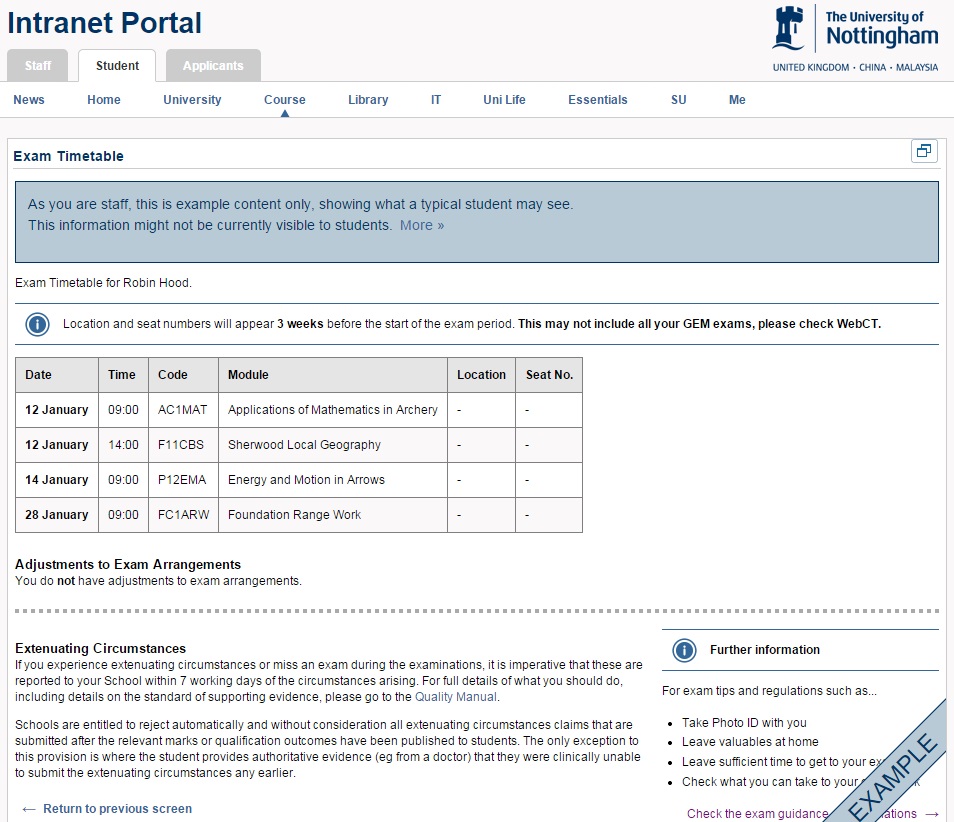954x822 pixels.
Task: Click the Further information info icon
Action: 684,650
